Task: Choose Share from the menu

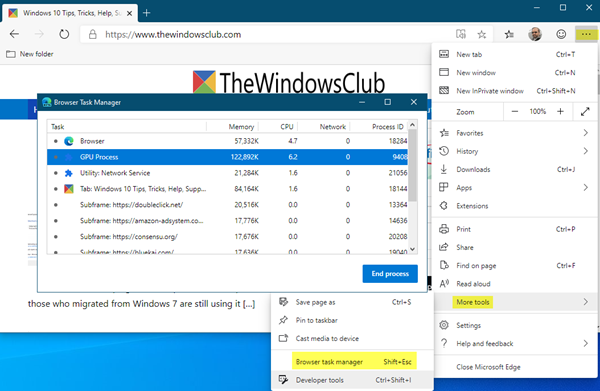Action: 514,247
